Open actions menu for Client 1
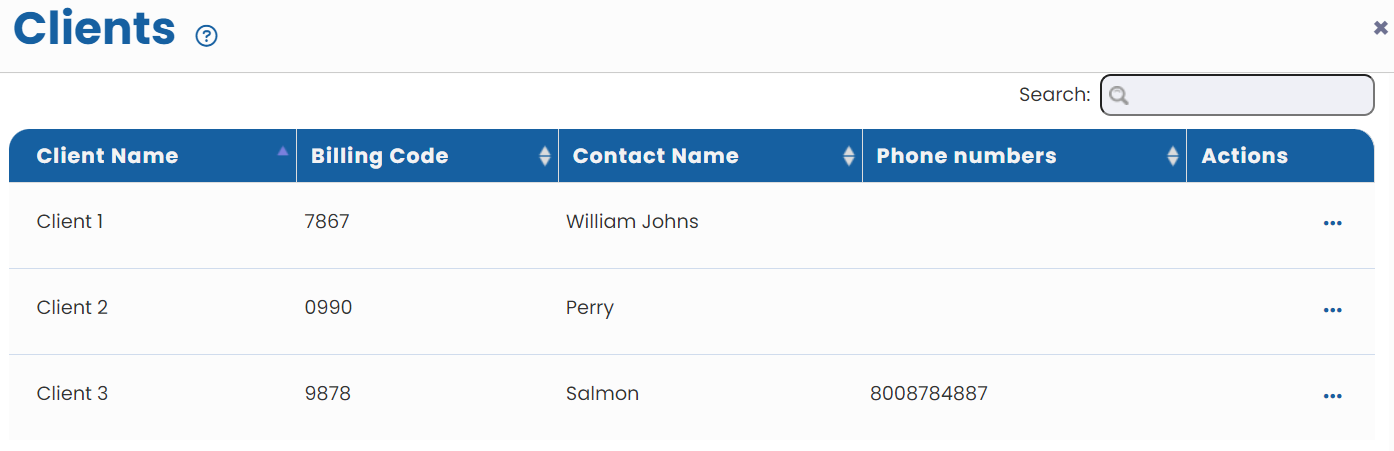1394x451 pixels. (x=1332, y=223)
